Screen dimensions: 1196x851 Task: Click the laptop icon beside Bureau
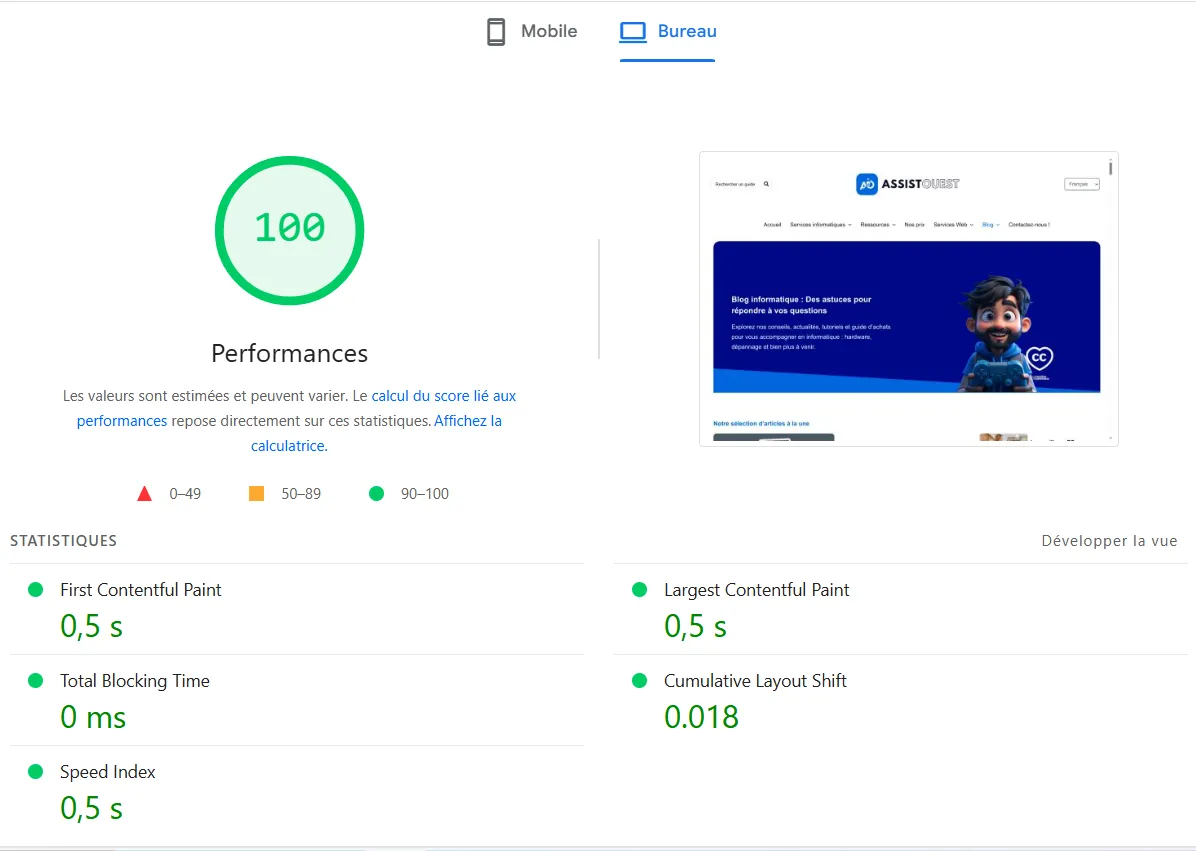(633, 32)
